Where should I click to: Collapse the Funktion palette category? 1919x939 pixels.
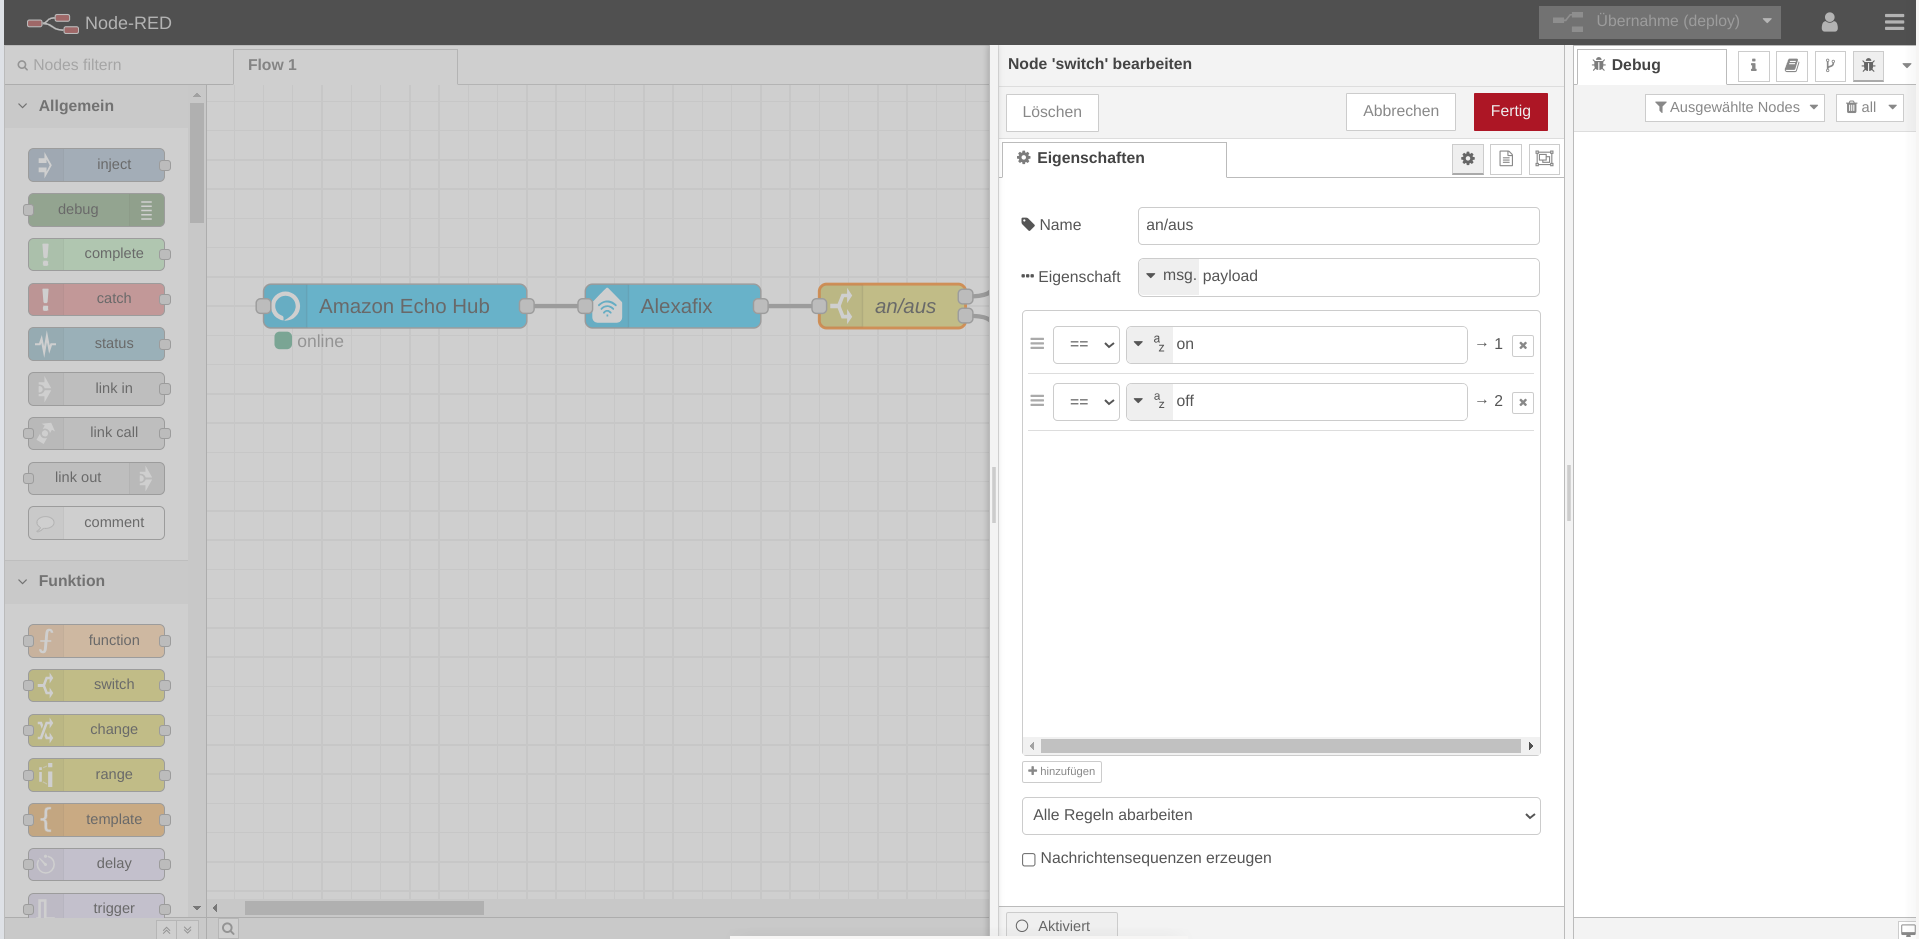pyautogui.click(x=96, y=581)
